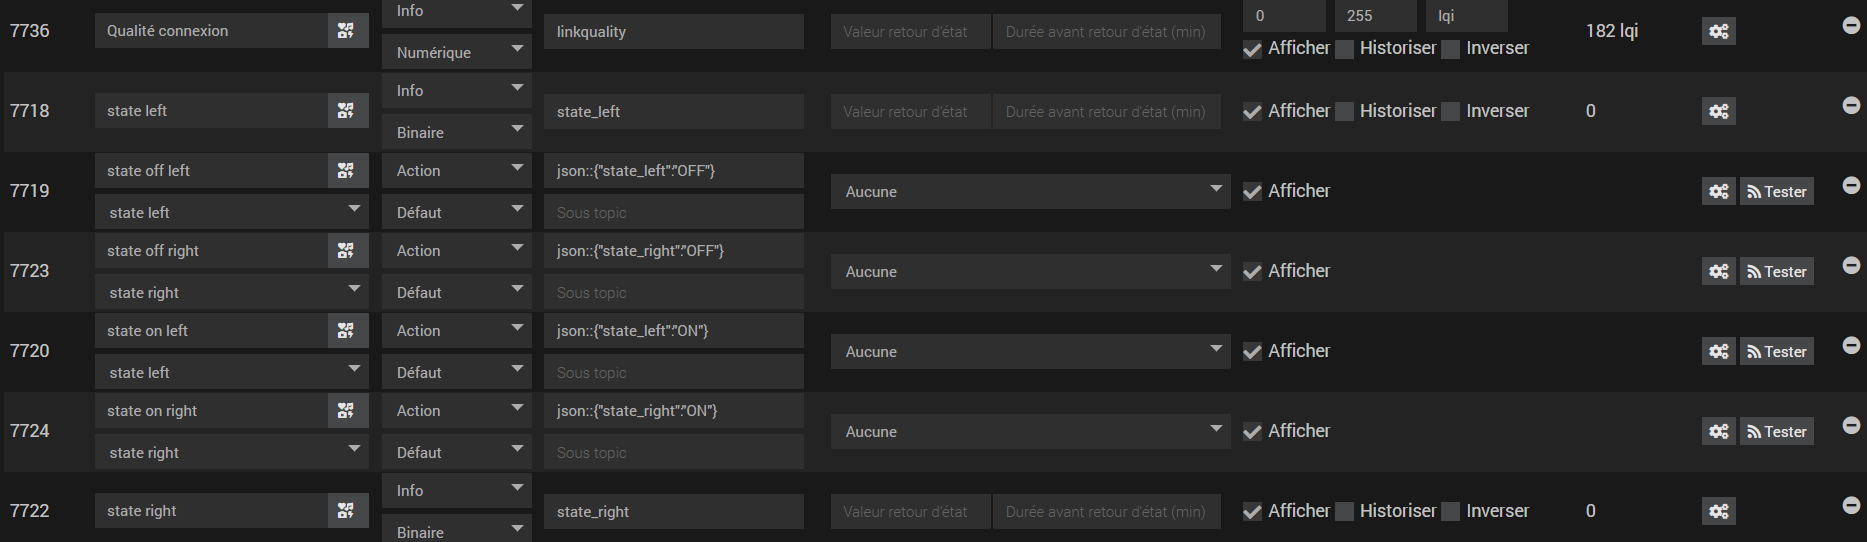Uncheck Afficher for state off right
The height and width of the screenshot is (542, 1867).
[1252, 272]
